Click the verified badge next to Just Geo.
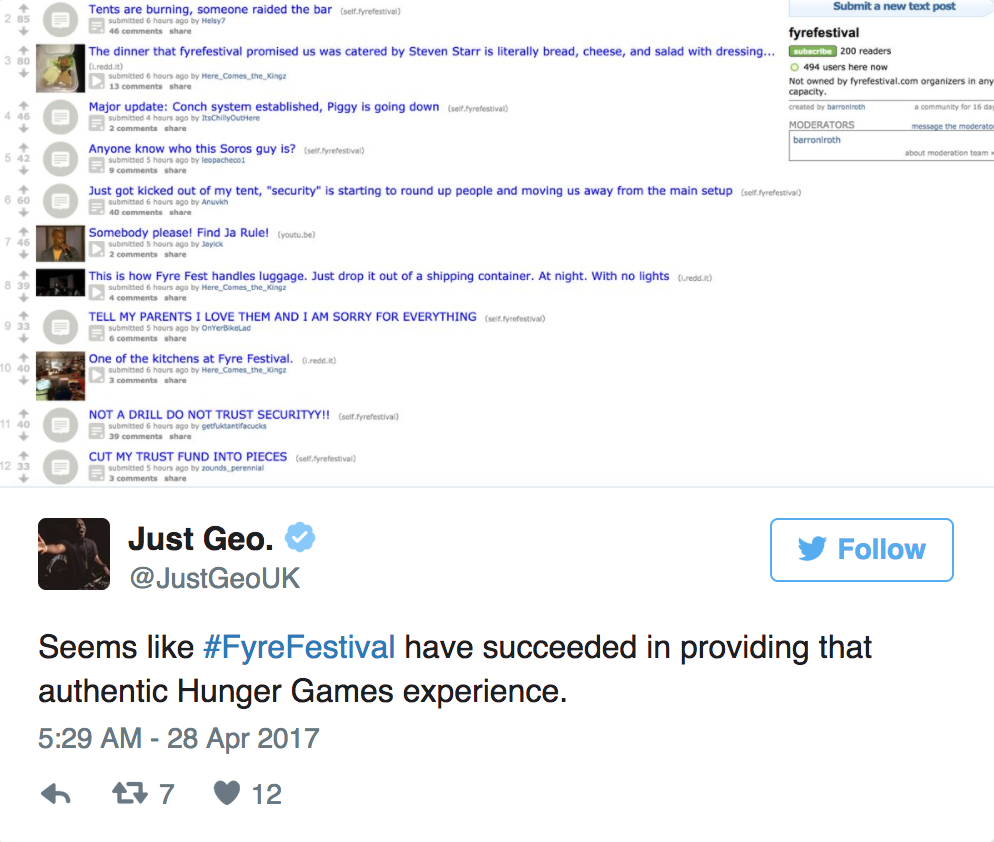The width and height of the screenshot is (994, 842). [300, 539]
